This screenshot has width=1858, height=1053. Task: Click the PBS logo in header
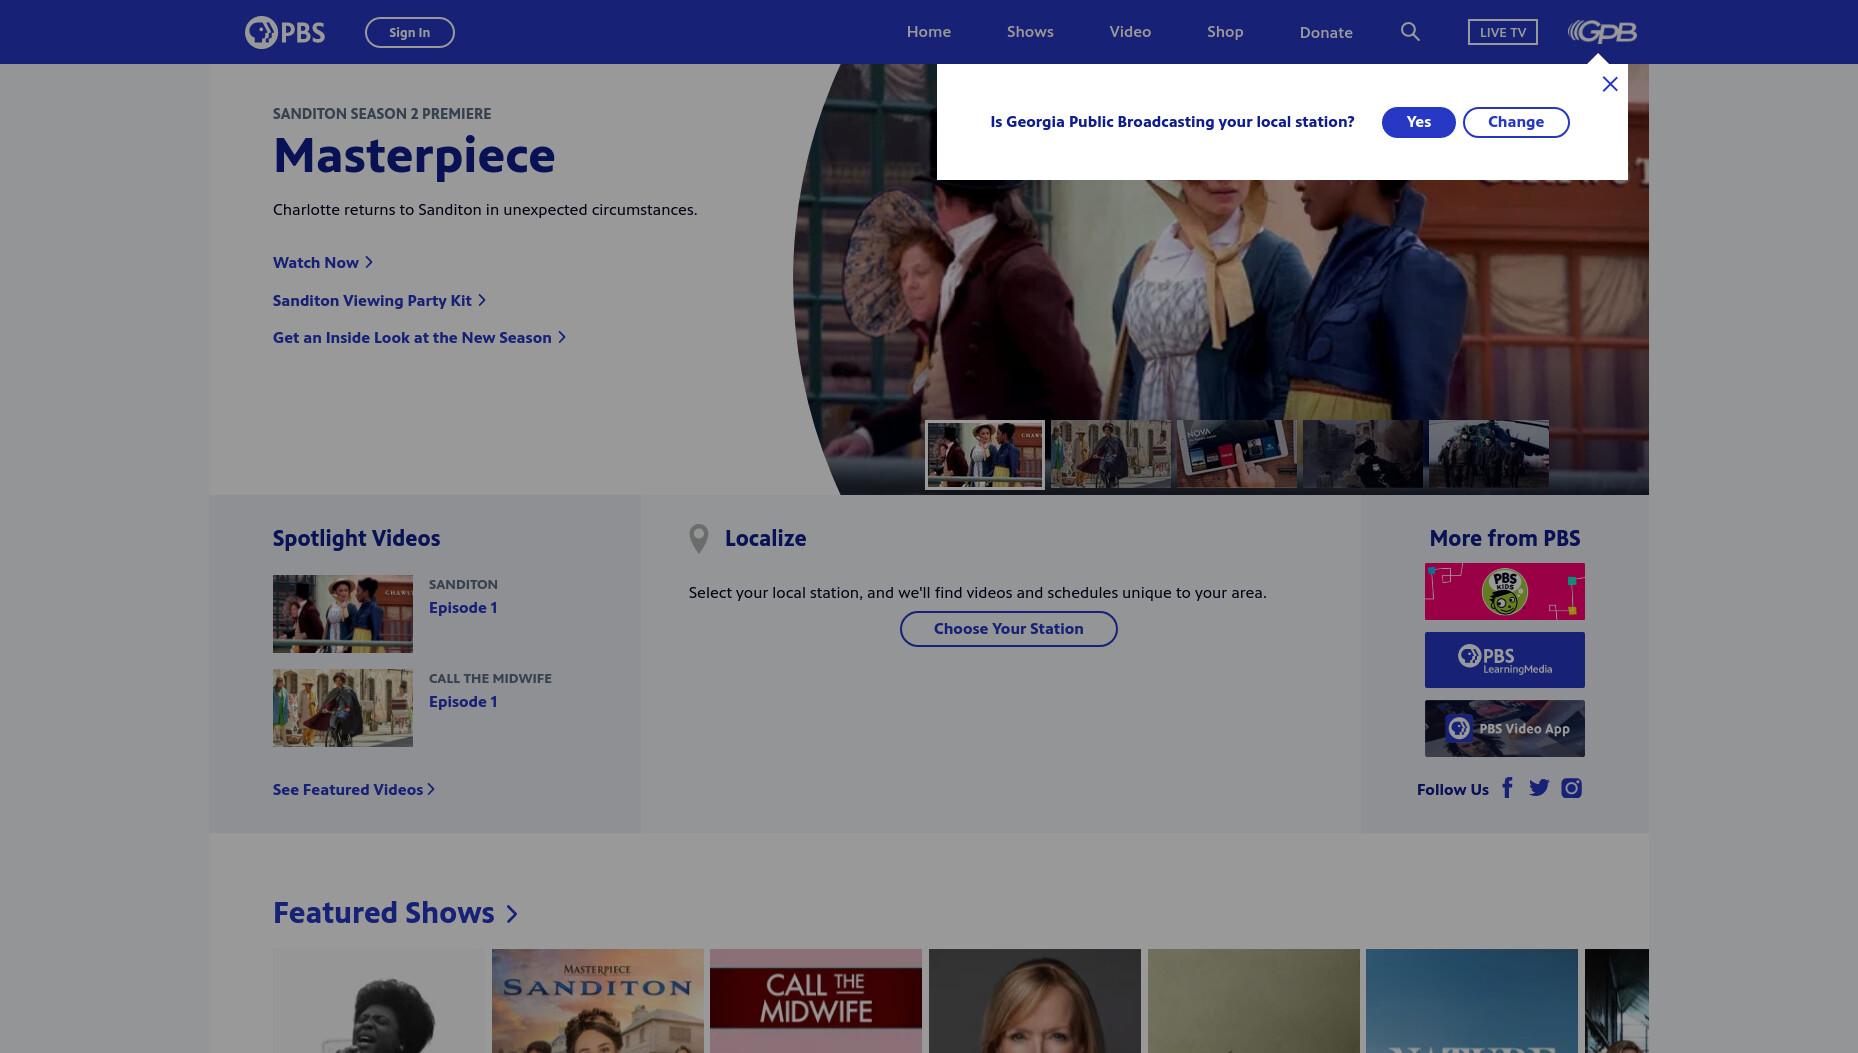(285, 32)
